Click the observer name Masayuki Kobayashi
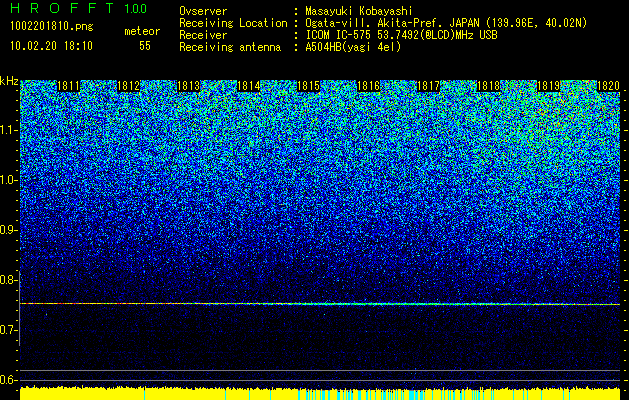Image resolution: width=629 pixels, height=400 pixels. point(359,11)
